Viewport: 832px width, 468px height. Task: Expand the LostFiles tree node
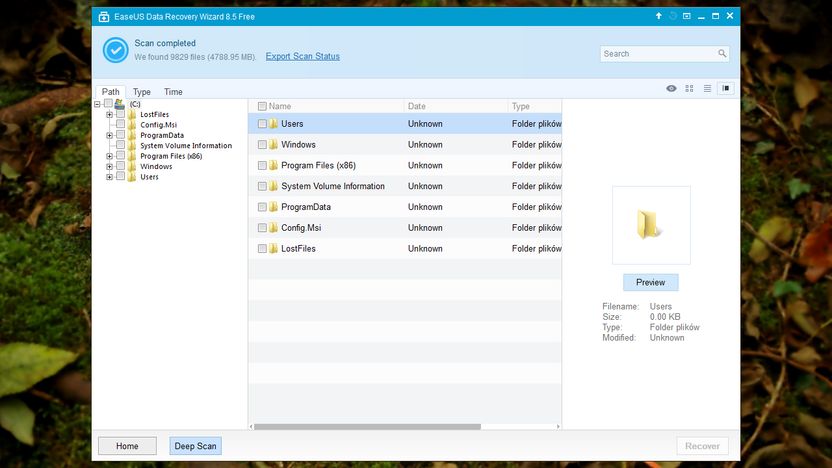(x=109, y=114)
